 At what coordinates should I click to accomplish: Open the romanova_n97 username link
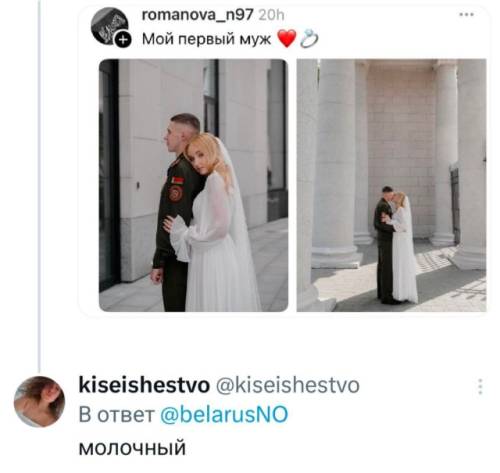197,15
